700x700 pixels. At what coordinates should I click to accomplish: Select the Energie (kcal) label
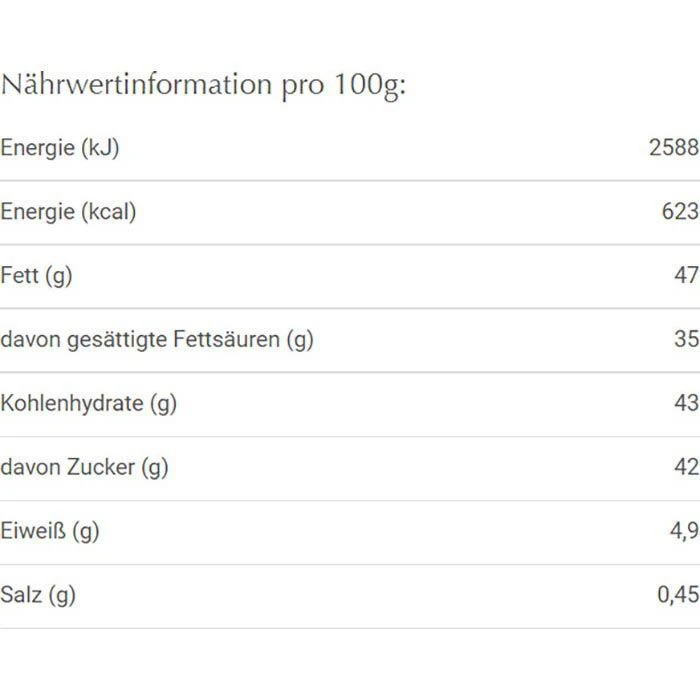[x=68, y=212]
